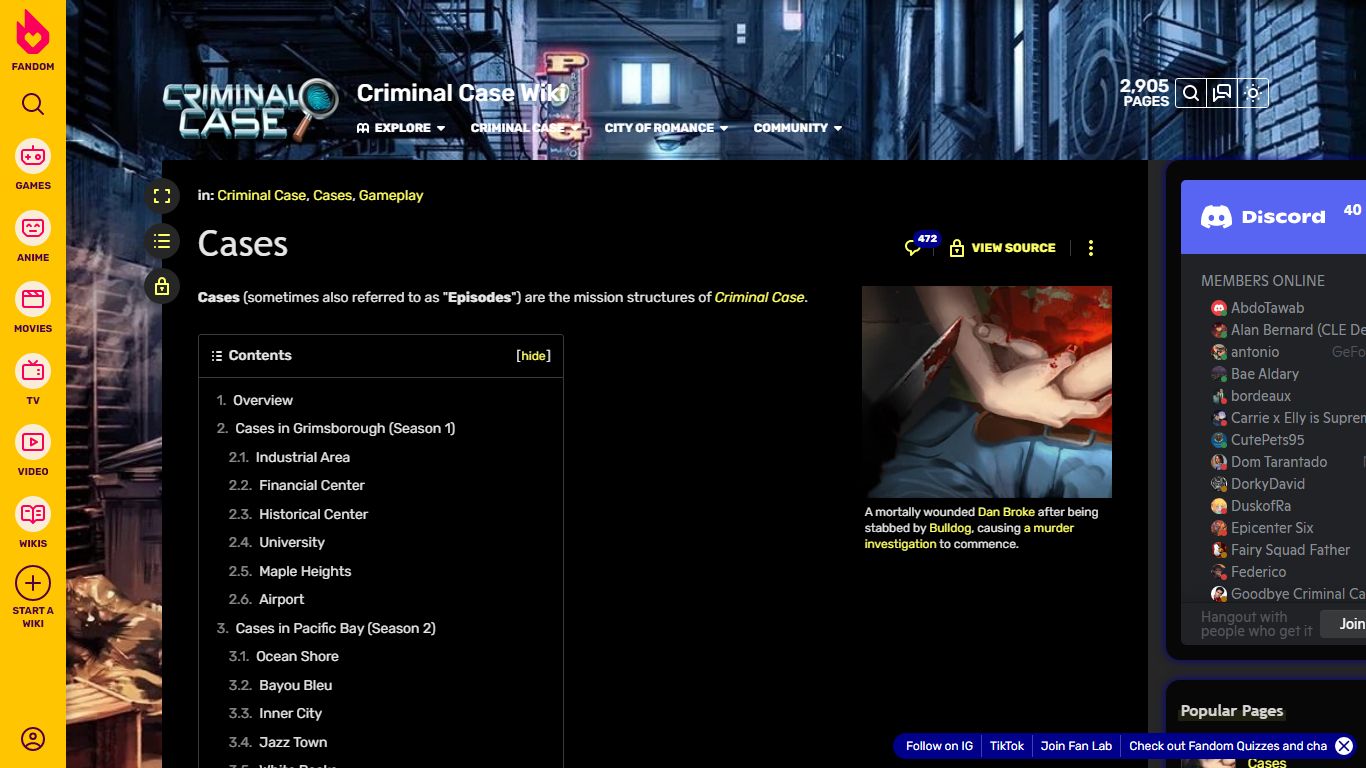Open the Dan Broke link in caption
1366x768 pixels.
point(1006,512)
